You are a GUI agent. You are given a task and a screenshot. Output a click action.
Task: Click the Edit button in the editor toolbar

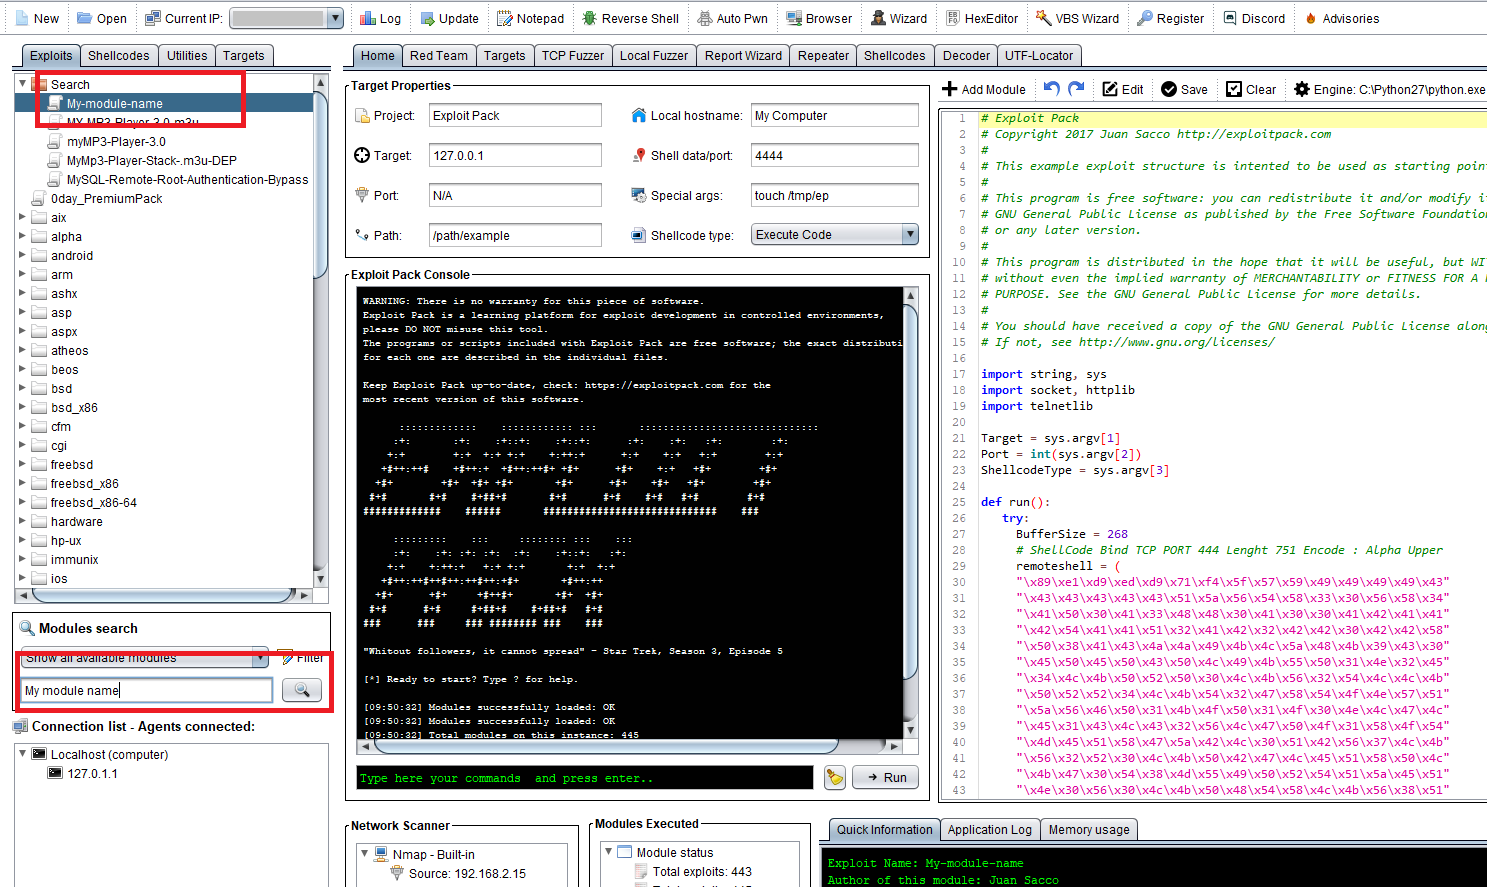[1123, 89]
